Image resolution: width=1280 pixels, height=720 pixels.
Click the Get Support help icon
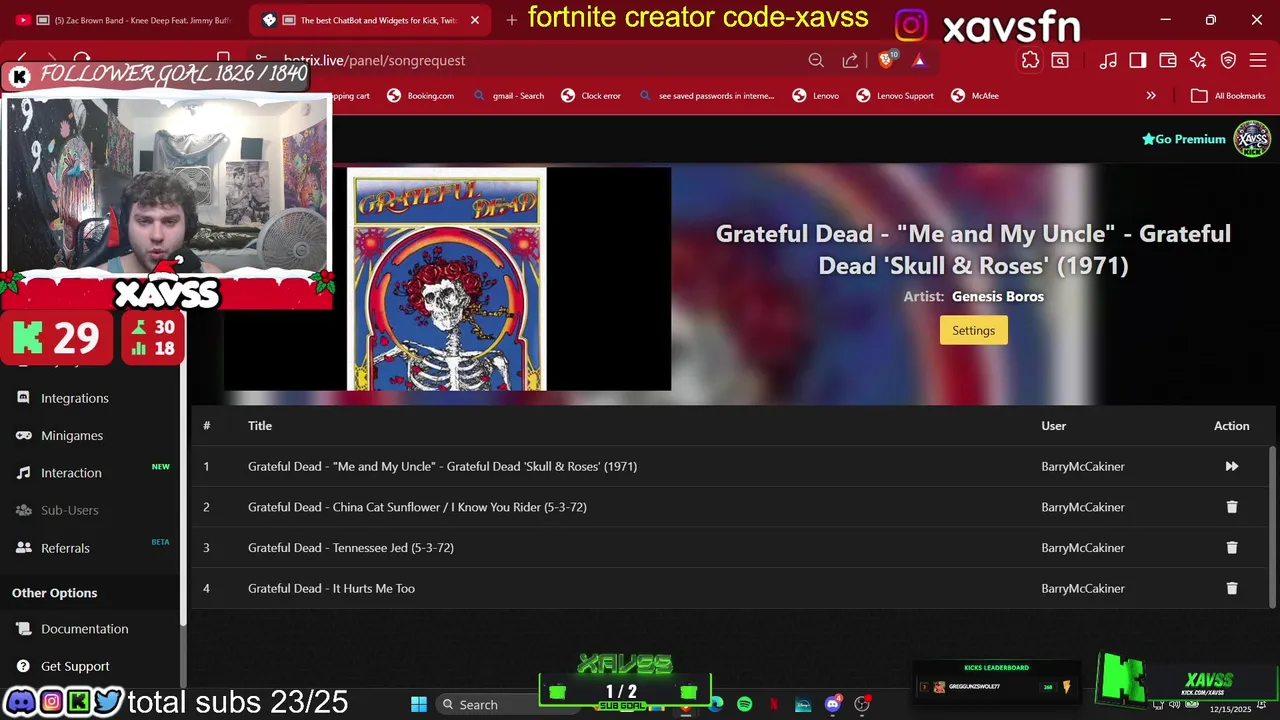(x=23, y=666)
